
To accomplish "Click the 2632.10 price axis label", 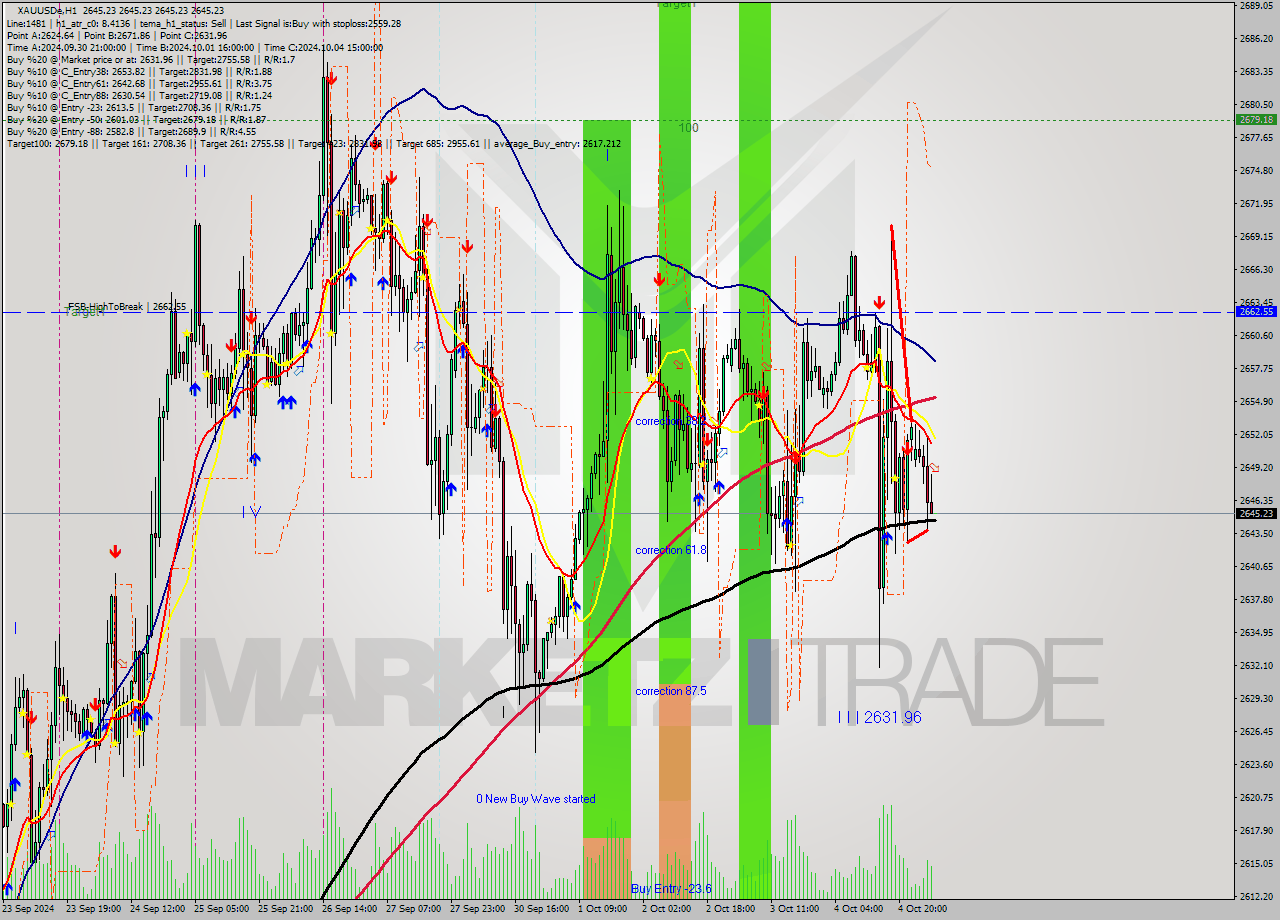I will tap(1256, 666).
